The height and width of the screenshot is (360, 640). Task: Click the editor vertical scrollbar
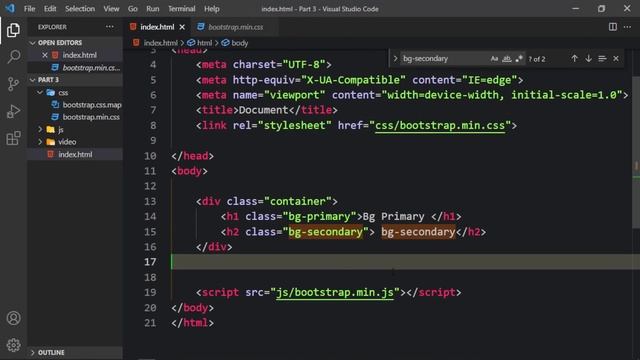[x=636, y=153]
